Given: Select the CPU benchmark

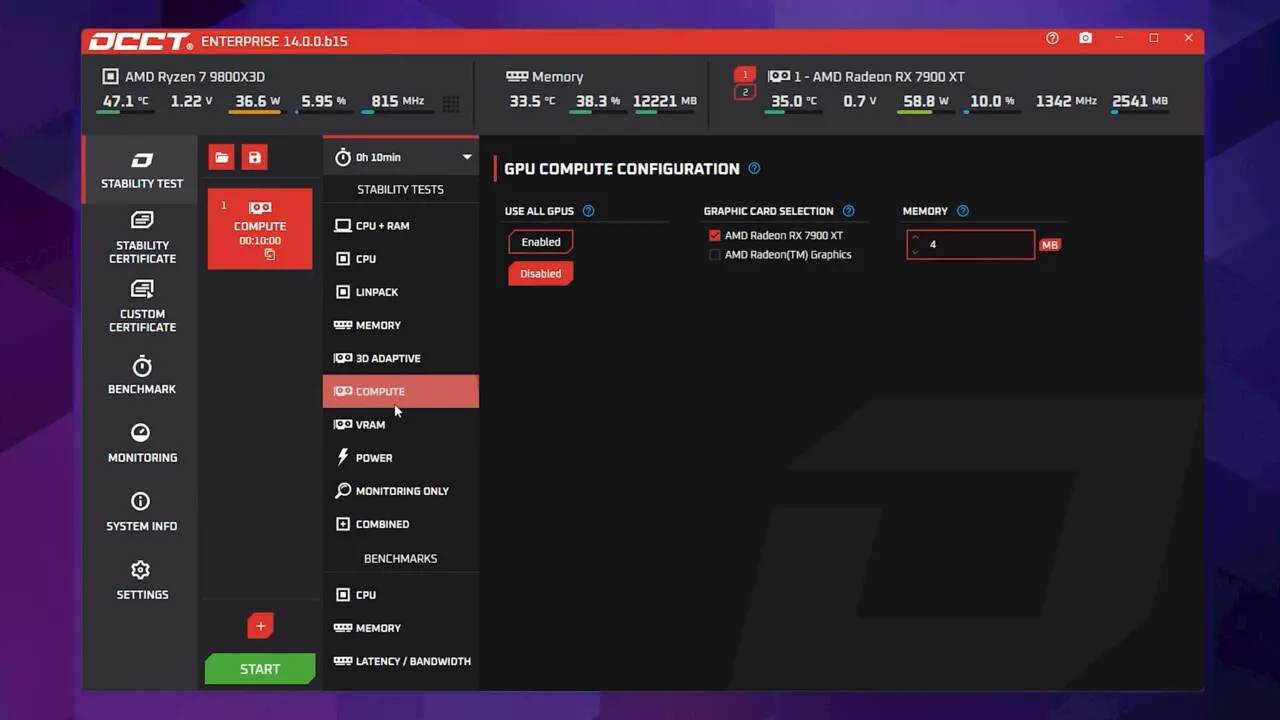Looking at the screenshot, I should click(x=401, y=595).
